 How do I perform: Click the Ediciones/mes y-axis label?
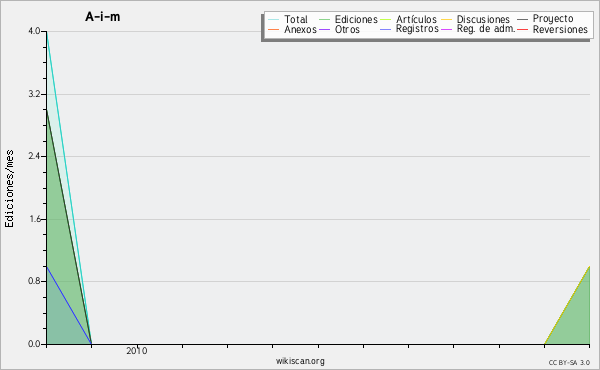click(9, 189)
